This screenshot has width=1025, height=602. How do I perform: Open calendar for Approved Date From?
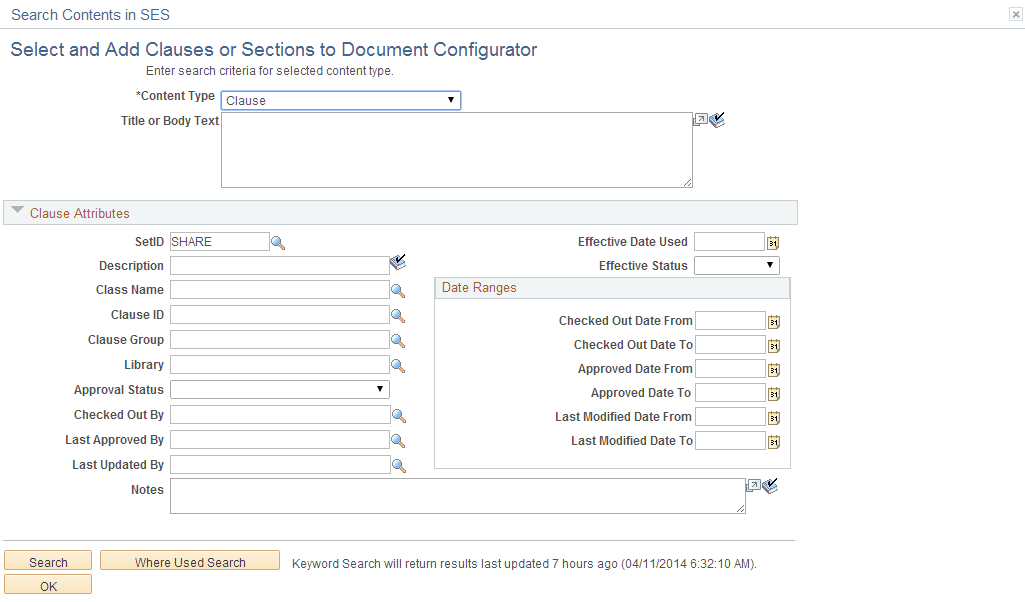point(773,368)
